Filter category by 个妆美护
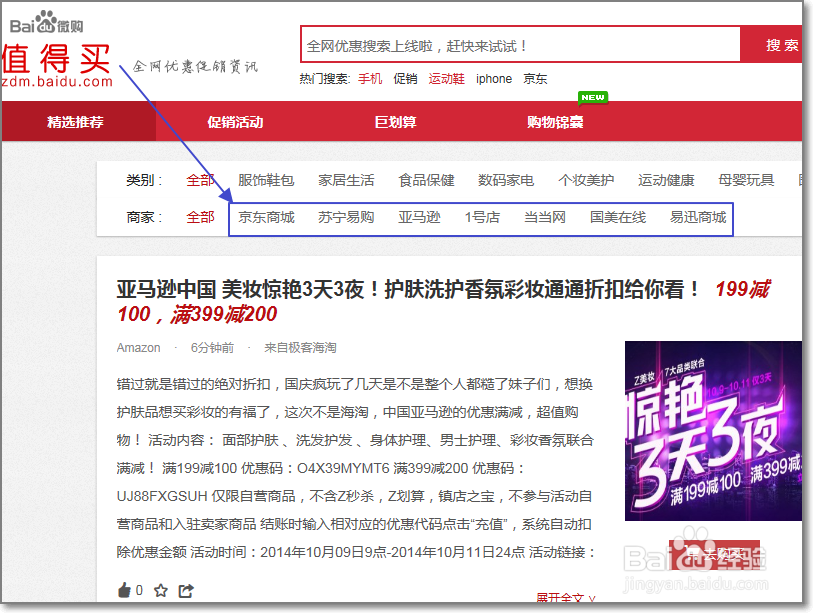The height and width of the screenshot is (613, 813). (586, 180)
